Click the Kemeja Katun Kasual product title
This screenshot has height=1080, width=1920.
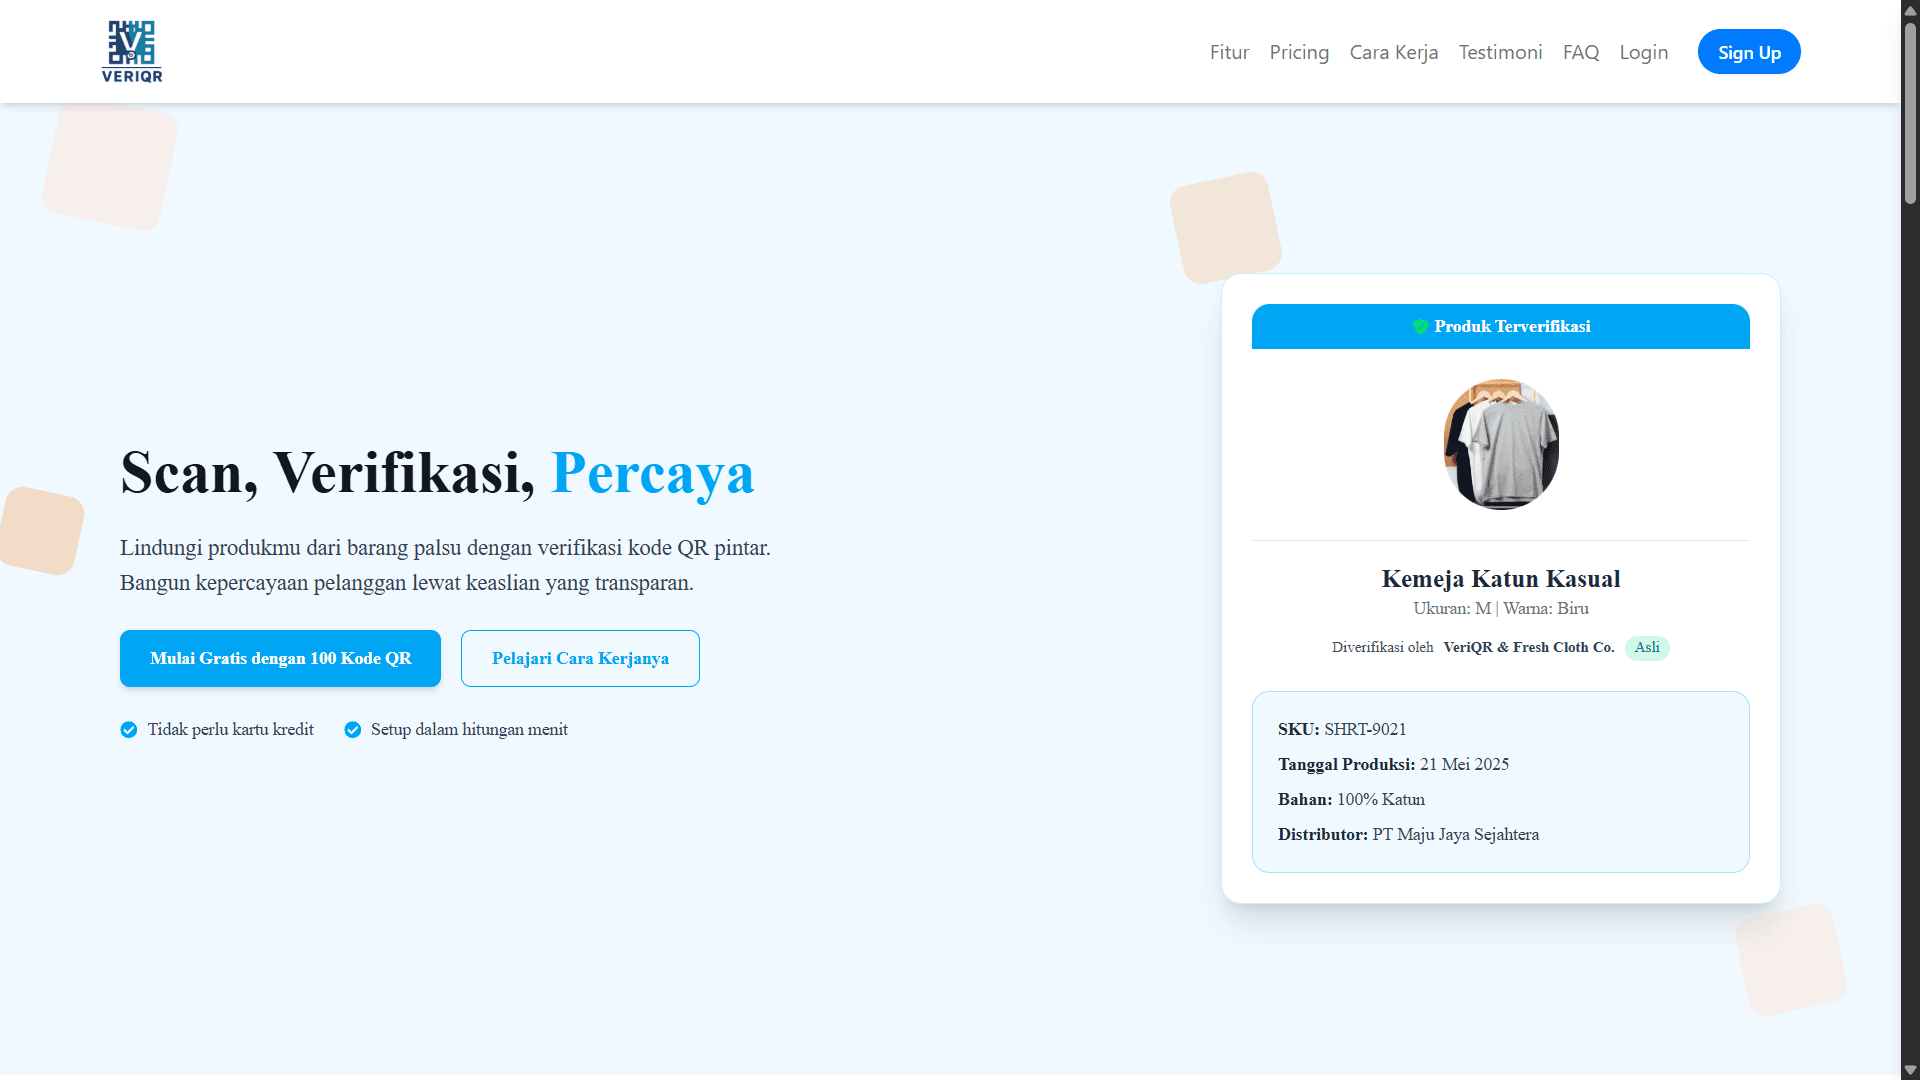point(1501,579)
